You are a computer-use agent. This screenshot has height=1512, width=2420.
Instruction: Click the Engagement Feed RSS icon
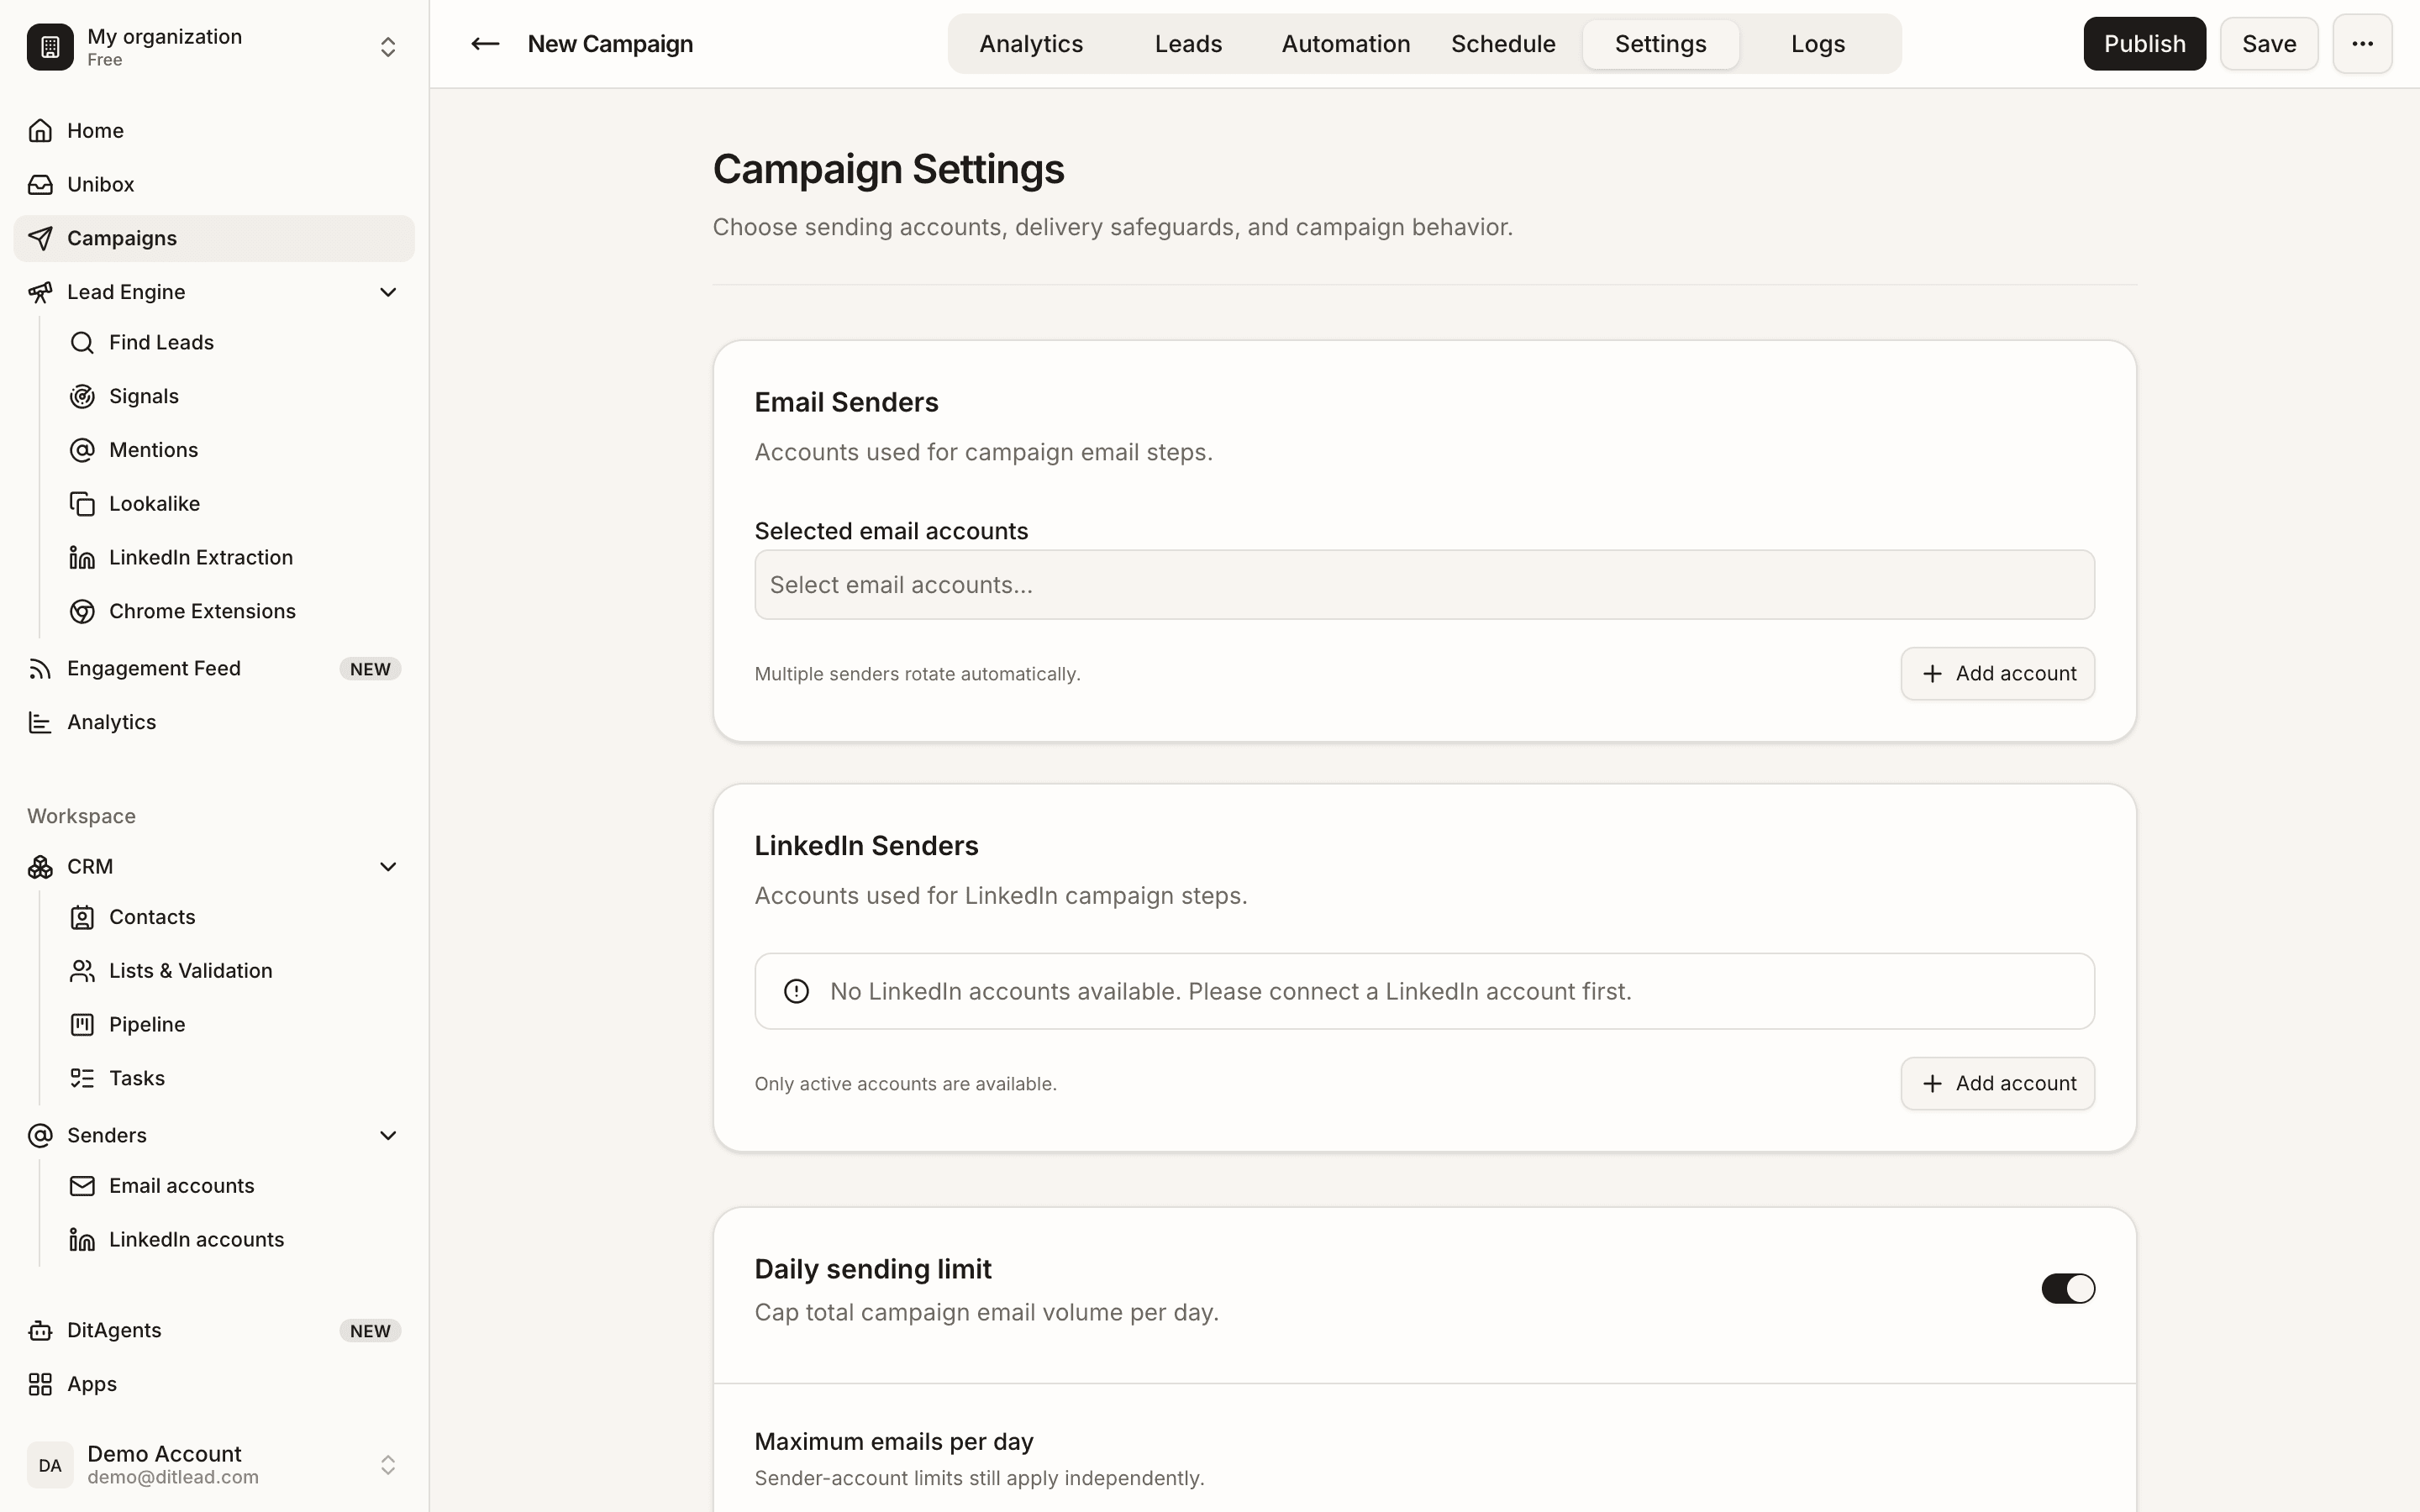(x=40, y=669)
